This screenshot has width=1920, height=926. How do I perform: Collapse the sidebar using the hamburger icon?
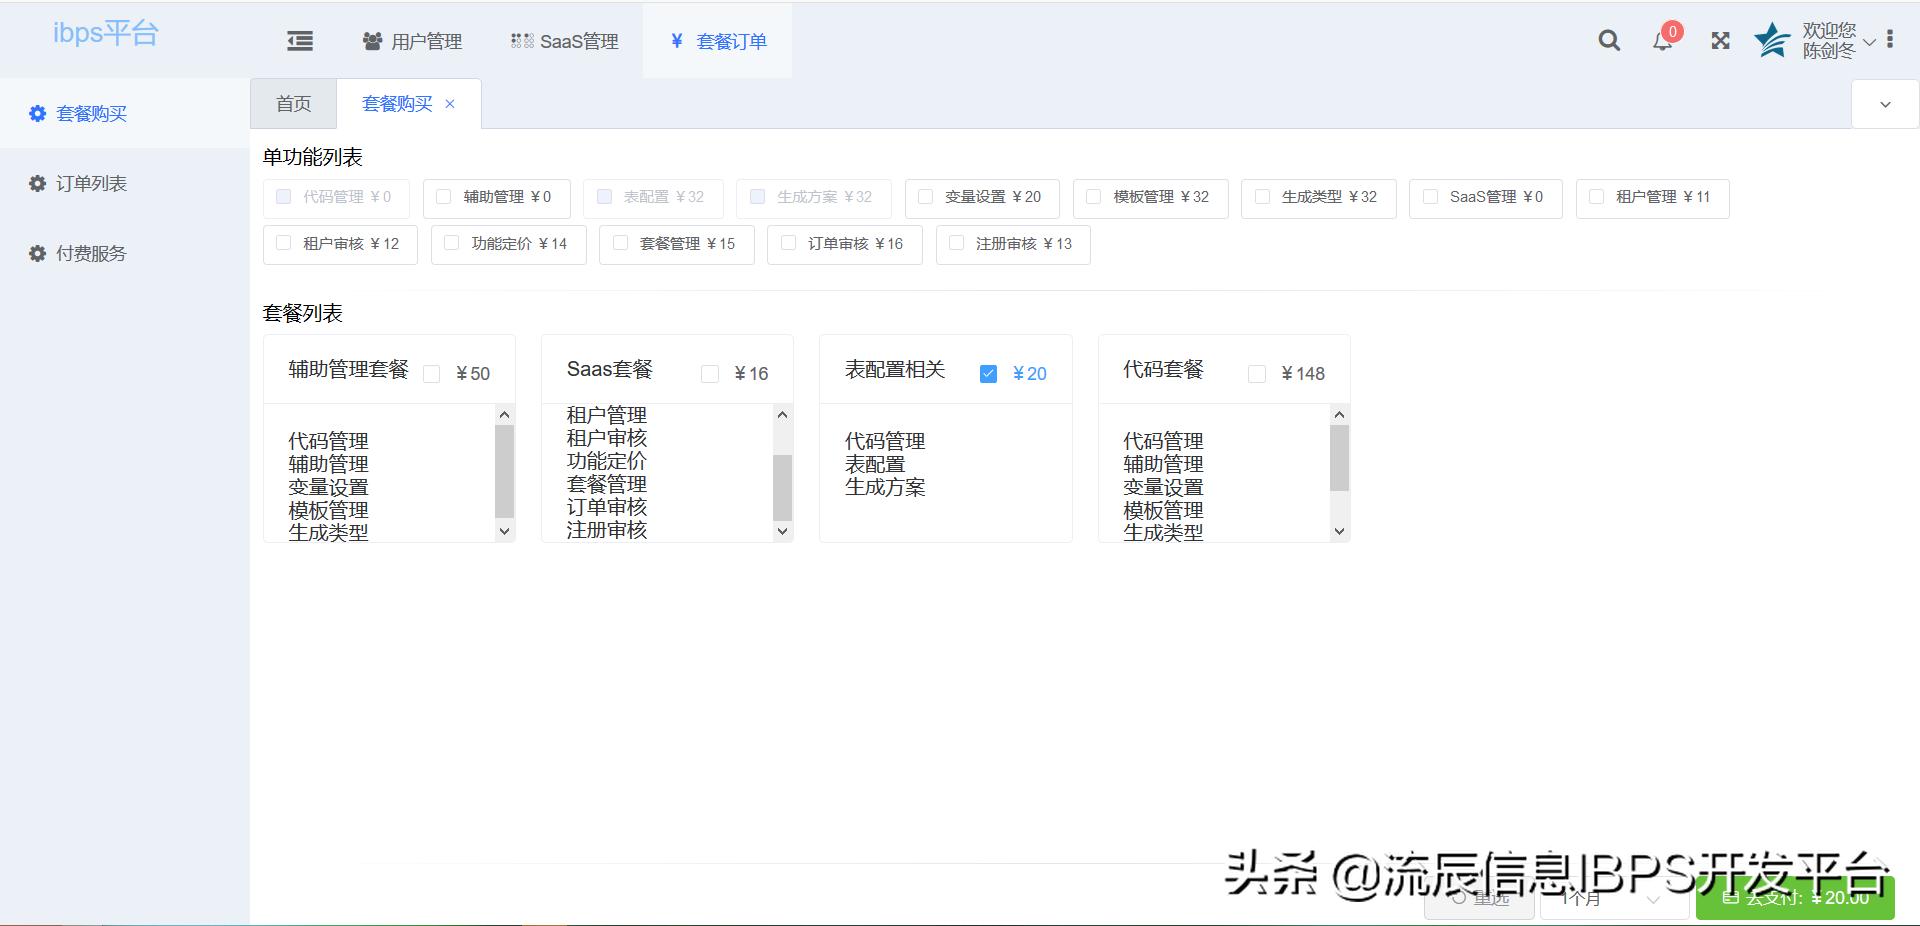(x=298, y=41)
